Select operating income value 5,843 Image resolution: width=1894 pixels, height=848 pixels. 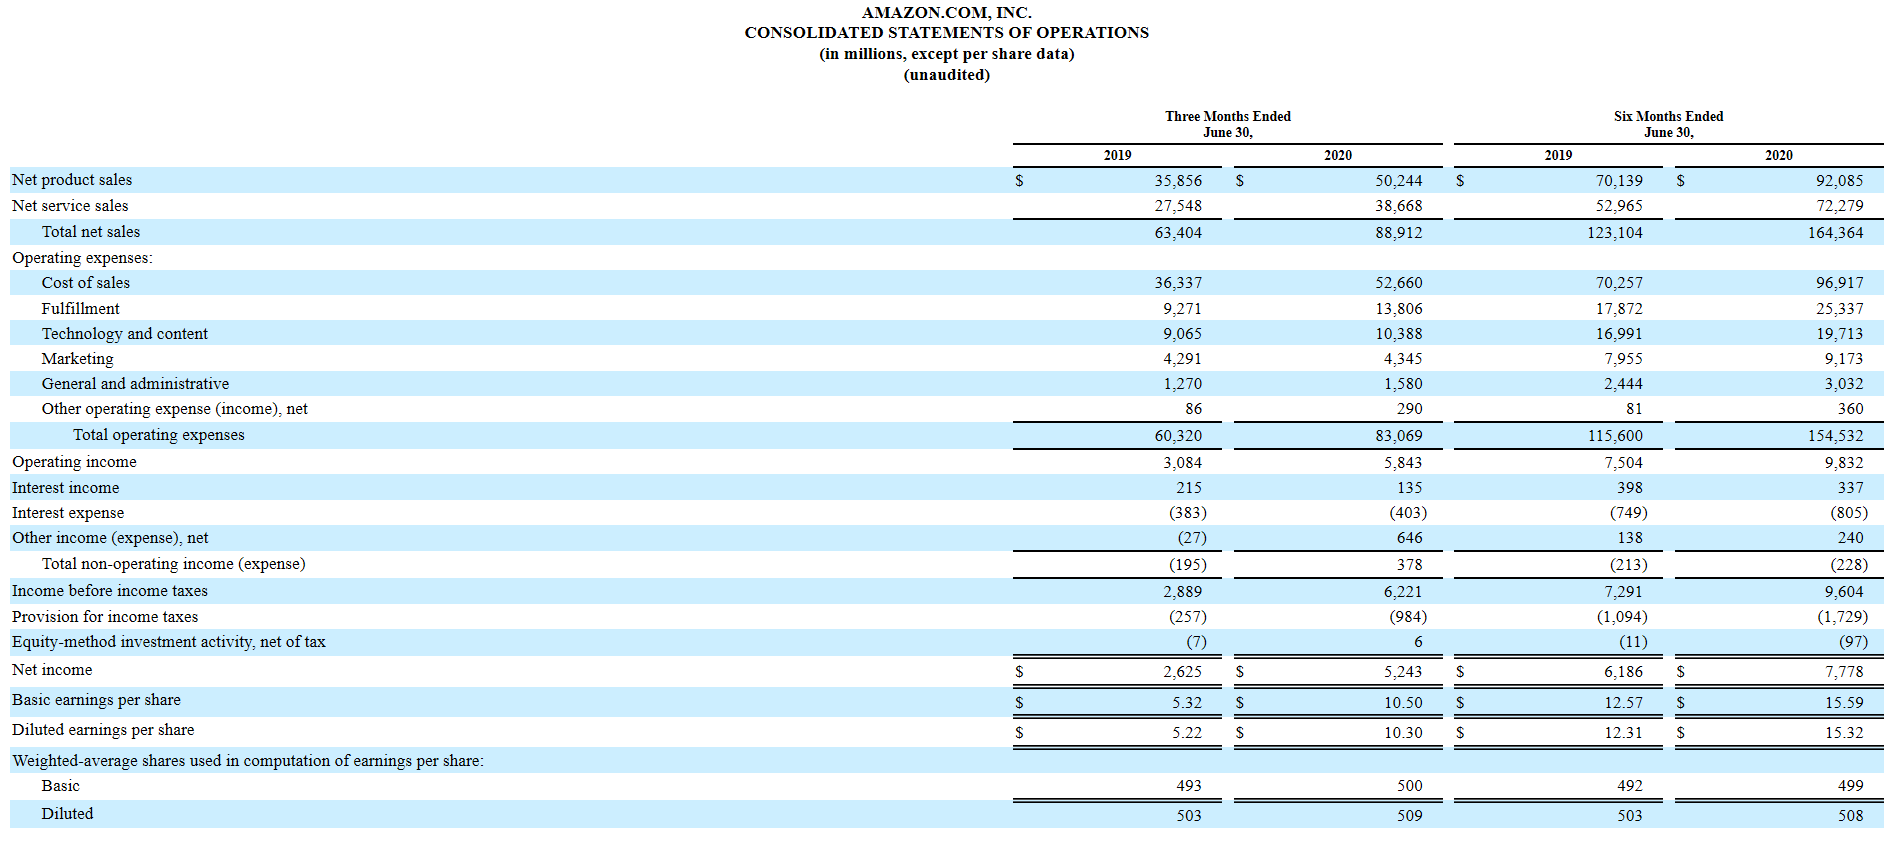[x=1403, y=463]
